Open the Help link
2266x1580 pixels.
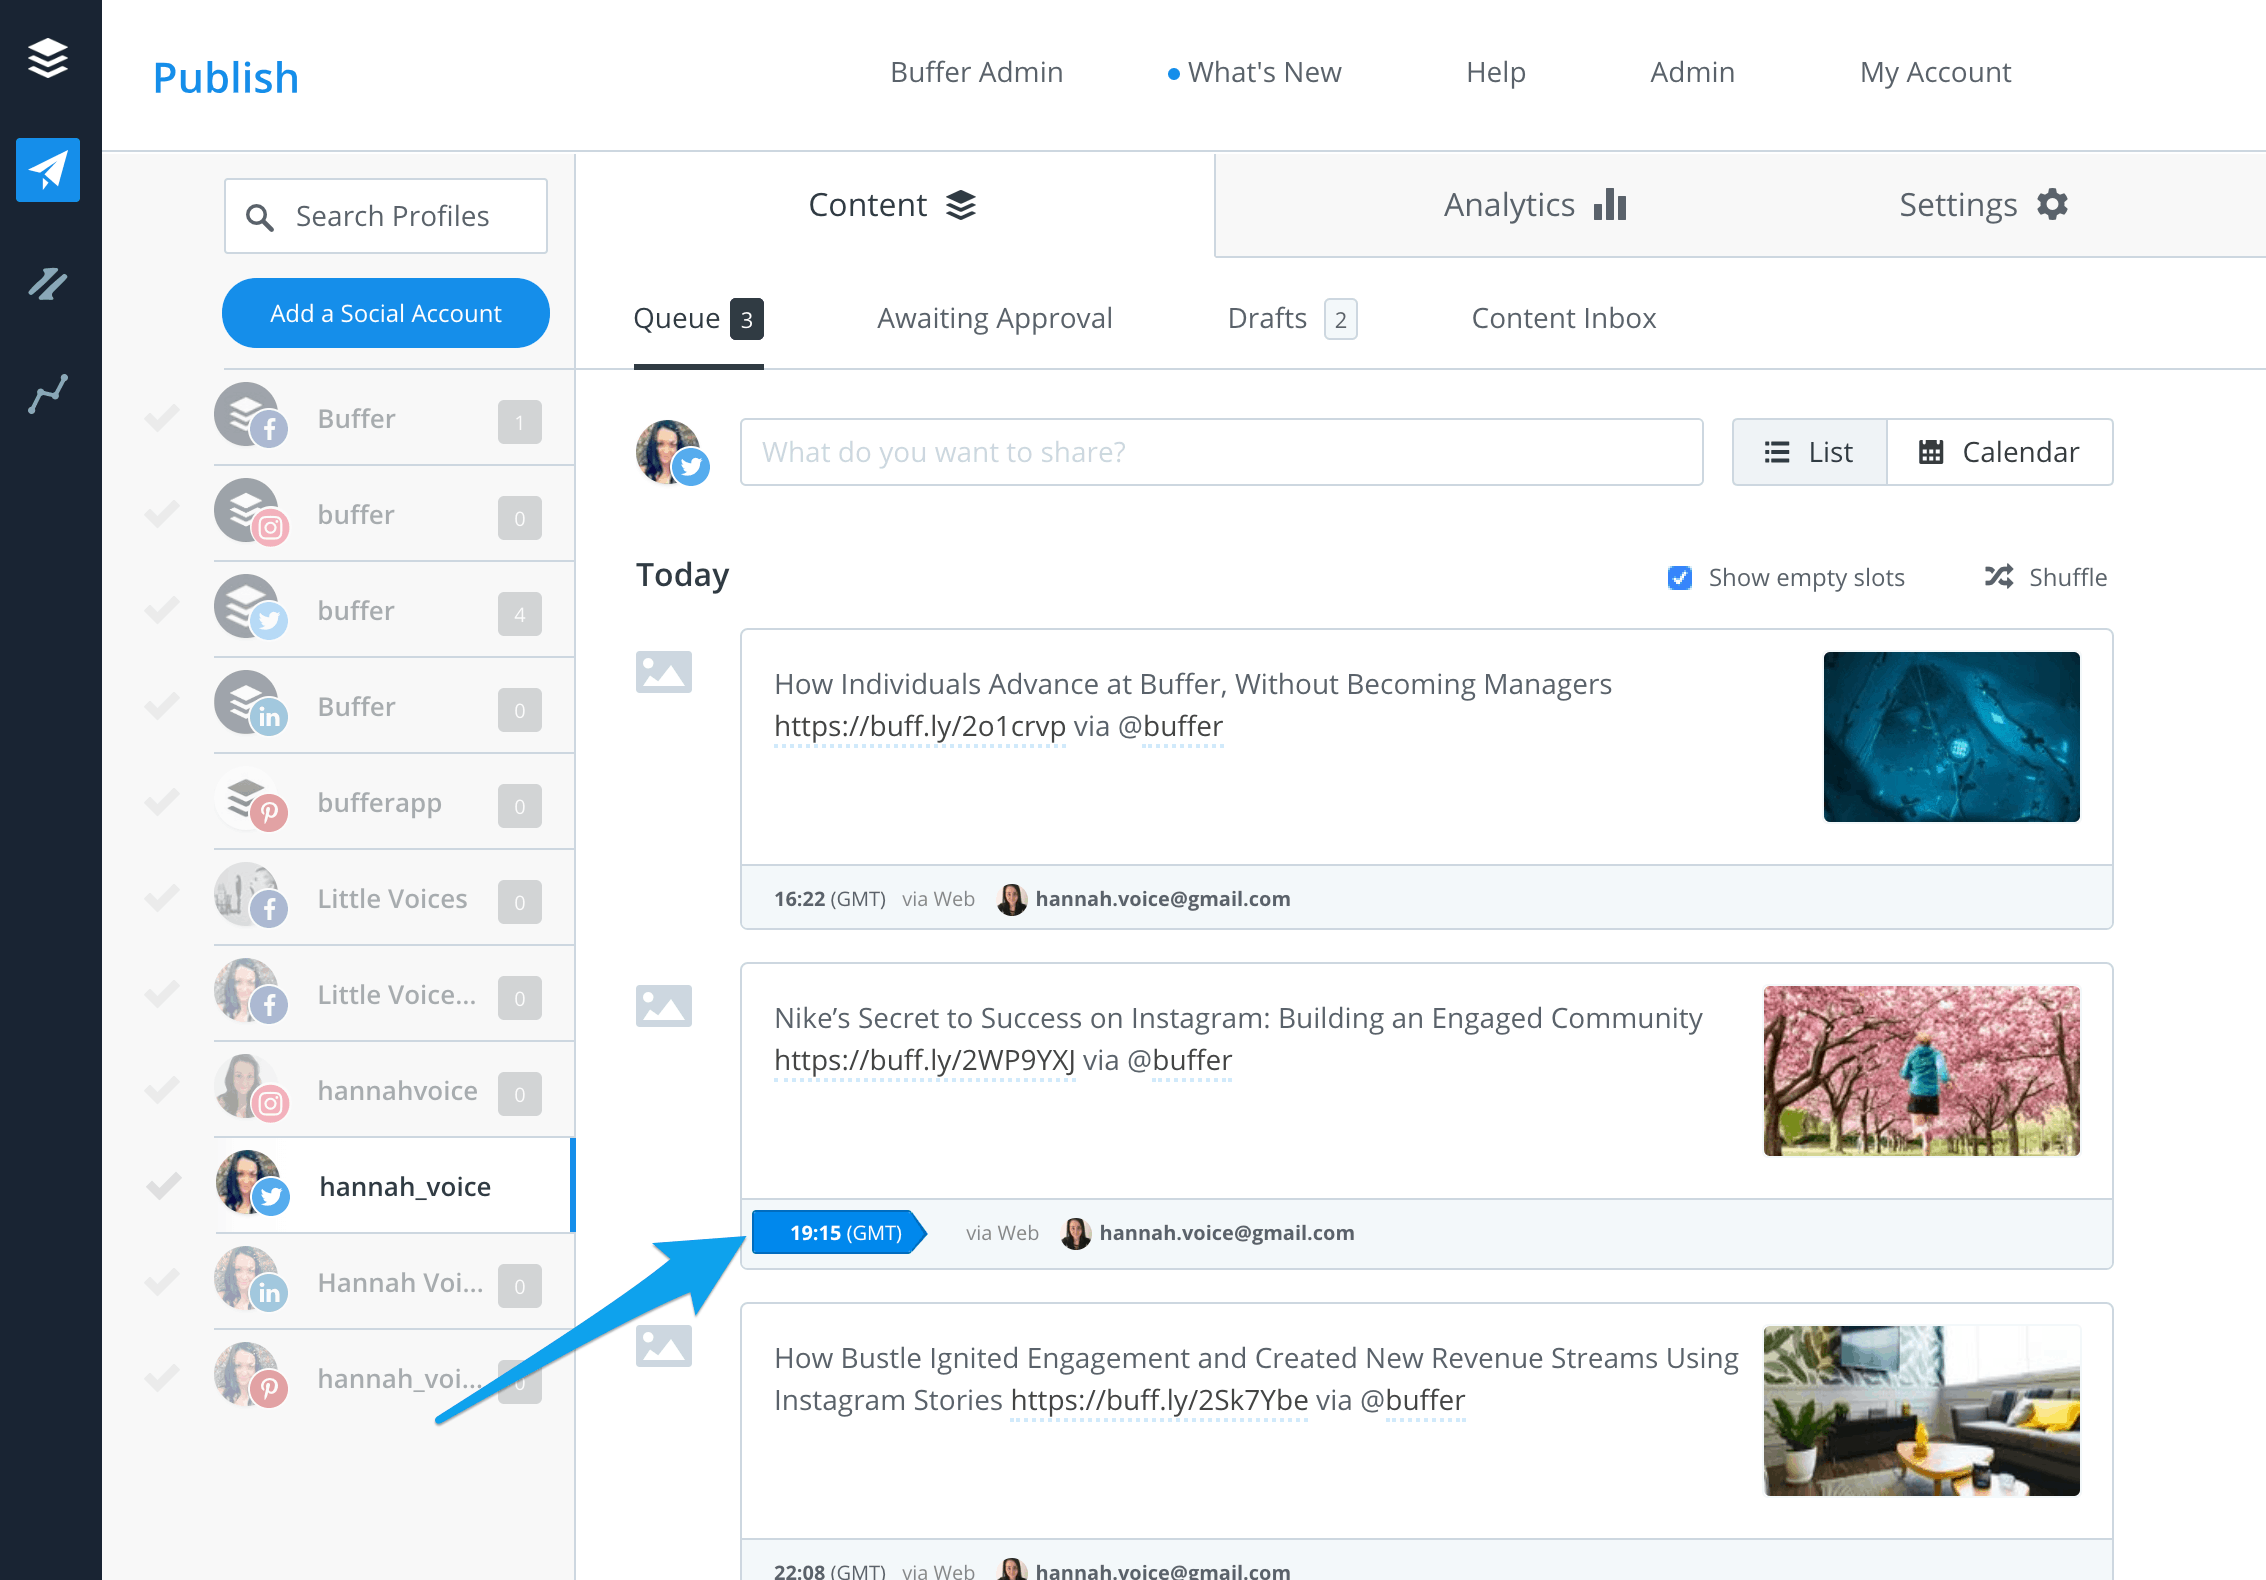(1496, 72)
